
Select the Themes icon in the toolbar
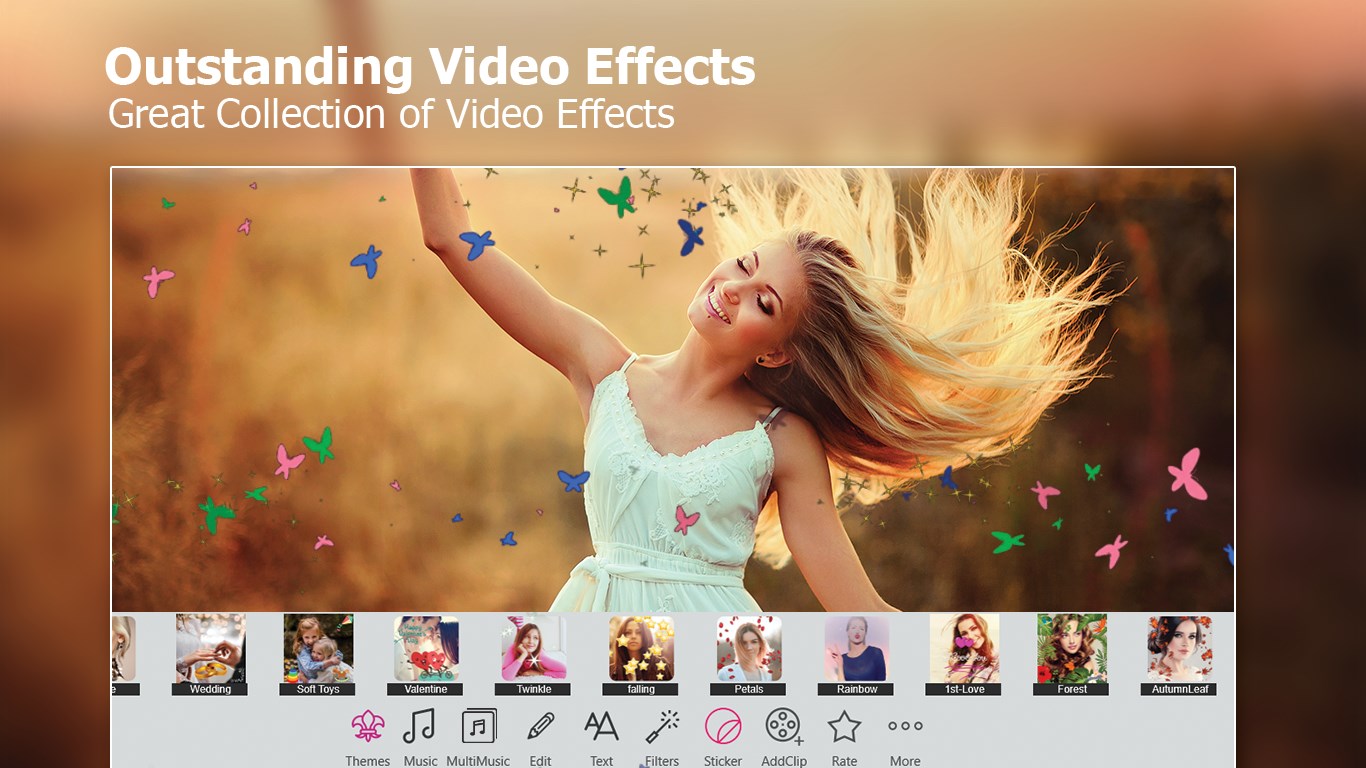pyautogui.click(x=367, y=727)
